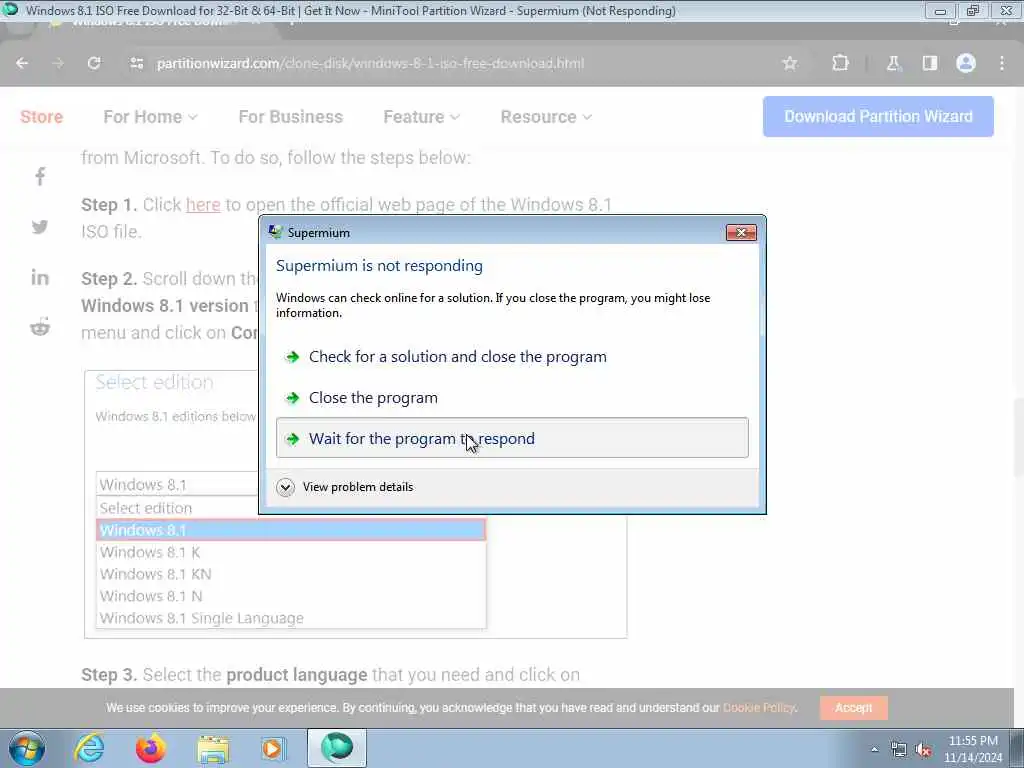Image resolution: width=1024 pixels, height=768 pixels.
Task: Open the Windows 8.1 edition combo box
Action: [178, 485]
